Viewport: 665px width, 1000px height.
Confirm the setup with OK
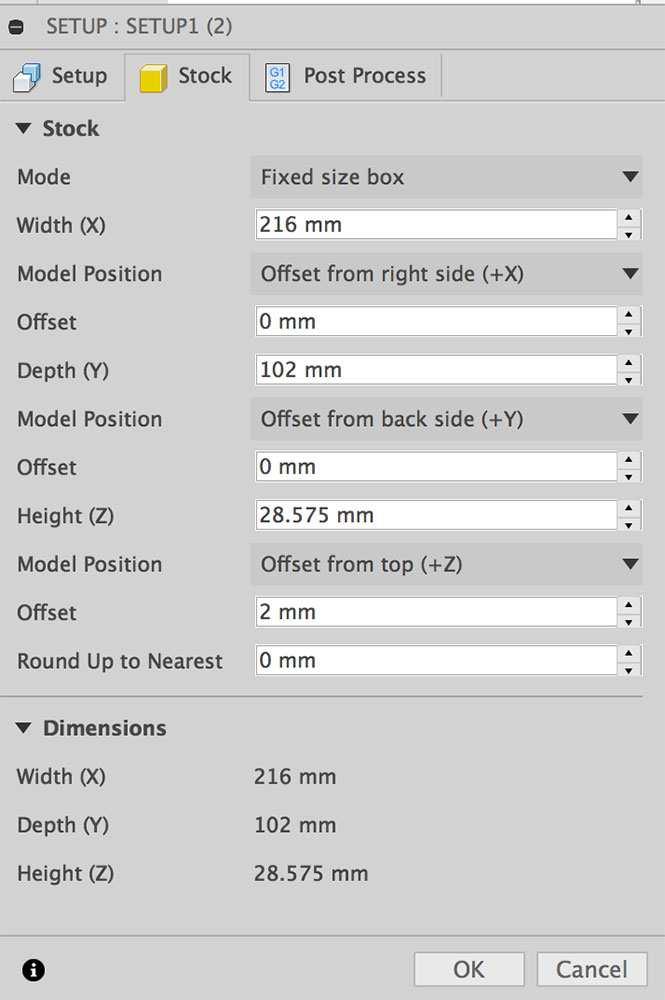(469, 969)
